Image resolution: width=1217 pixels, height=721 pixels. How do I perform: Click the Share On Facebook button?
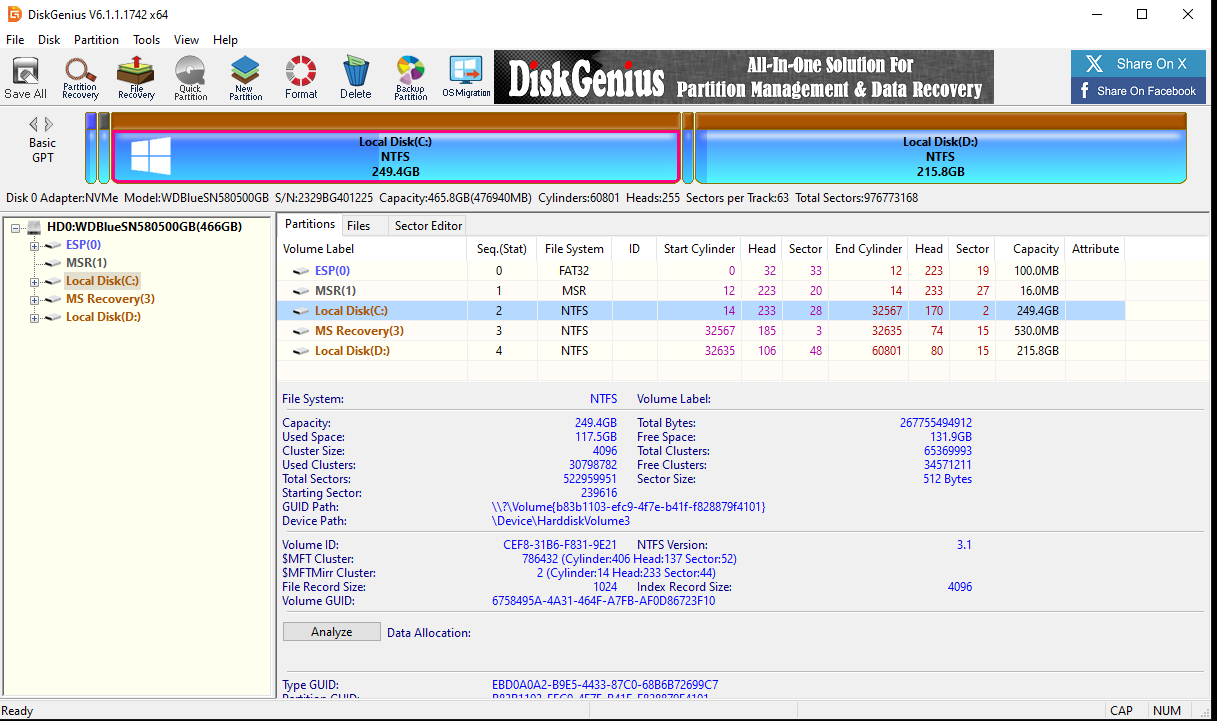pyautogui.click(x=1138, y=90)
